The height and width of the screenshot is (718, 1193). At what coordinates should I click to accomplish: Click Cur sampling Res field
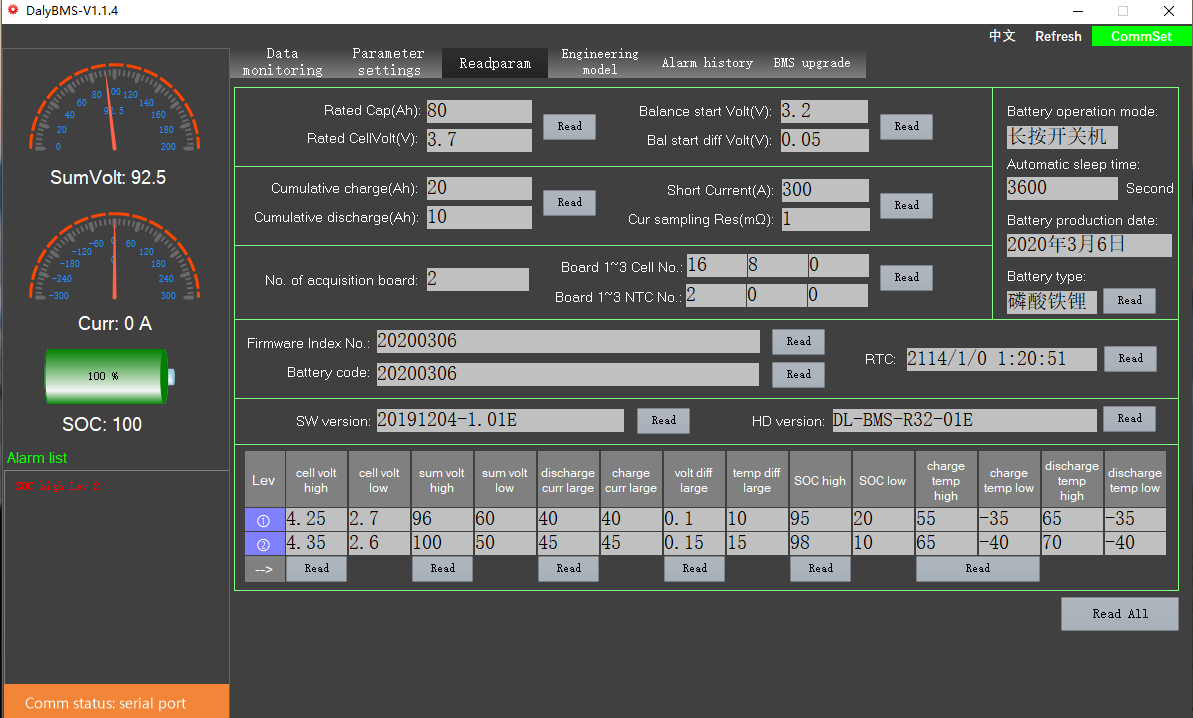[826, 219]
